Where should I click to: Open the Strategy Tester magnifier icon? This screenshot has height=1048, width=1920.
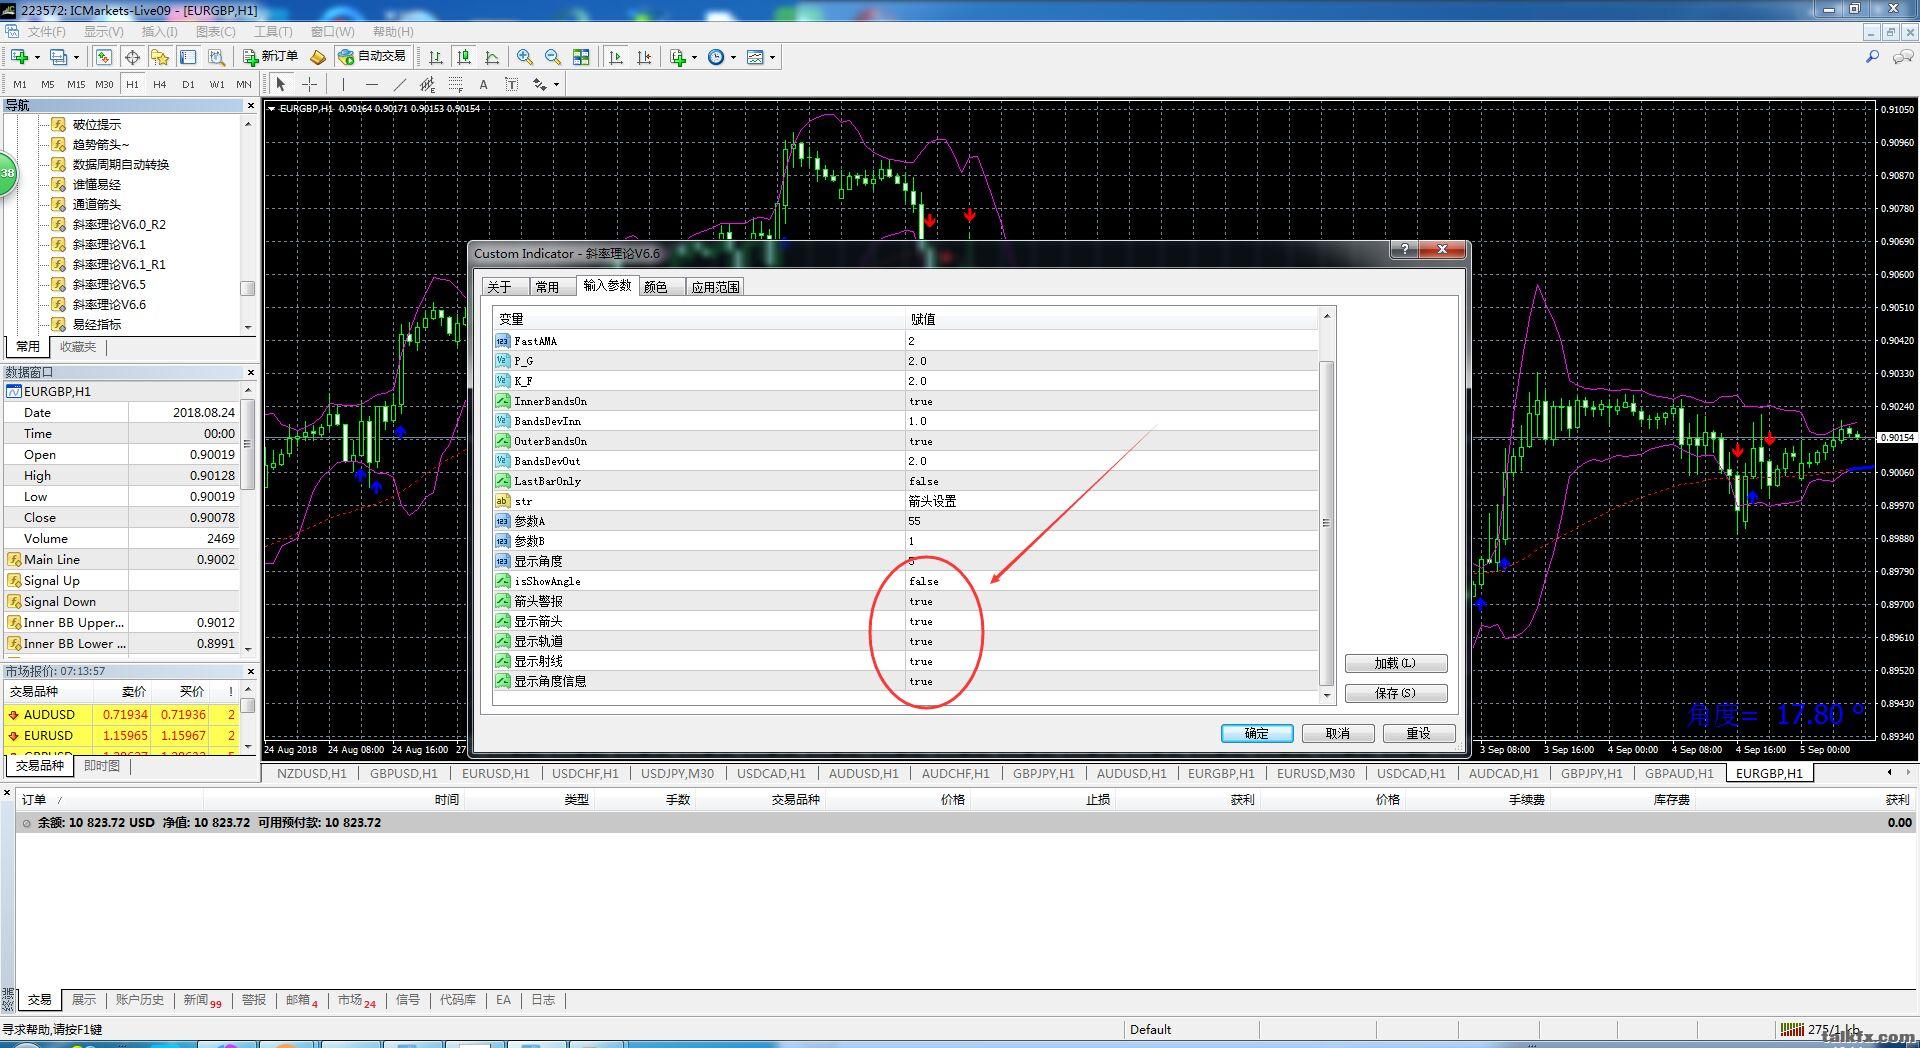point(216,57)
